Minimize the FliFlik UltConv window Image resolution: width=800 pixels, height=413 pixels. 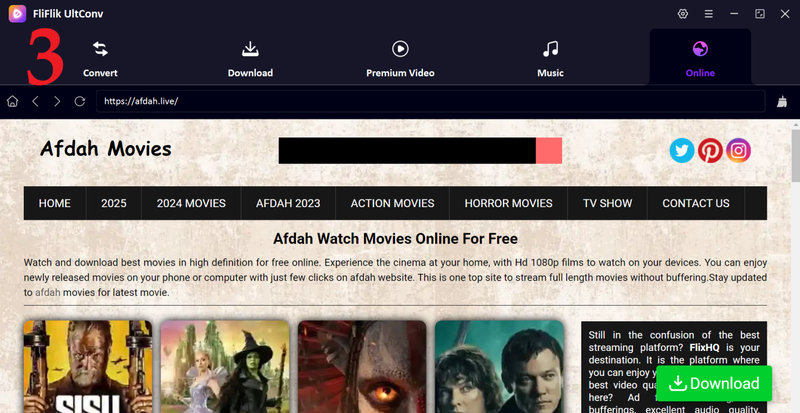point(734,14)
